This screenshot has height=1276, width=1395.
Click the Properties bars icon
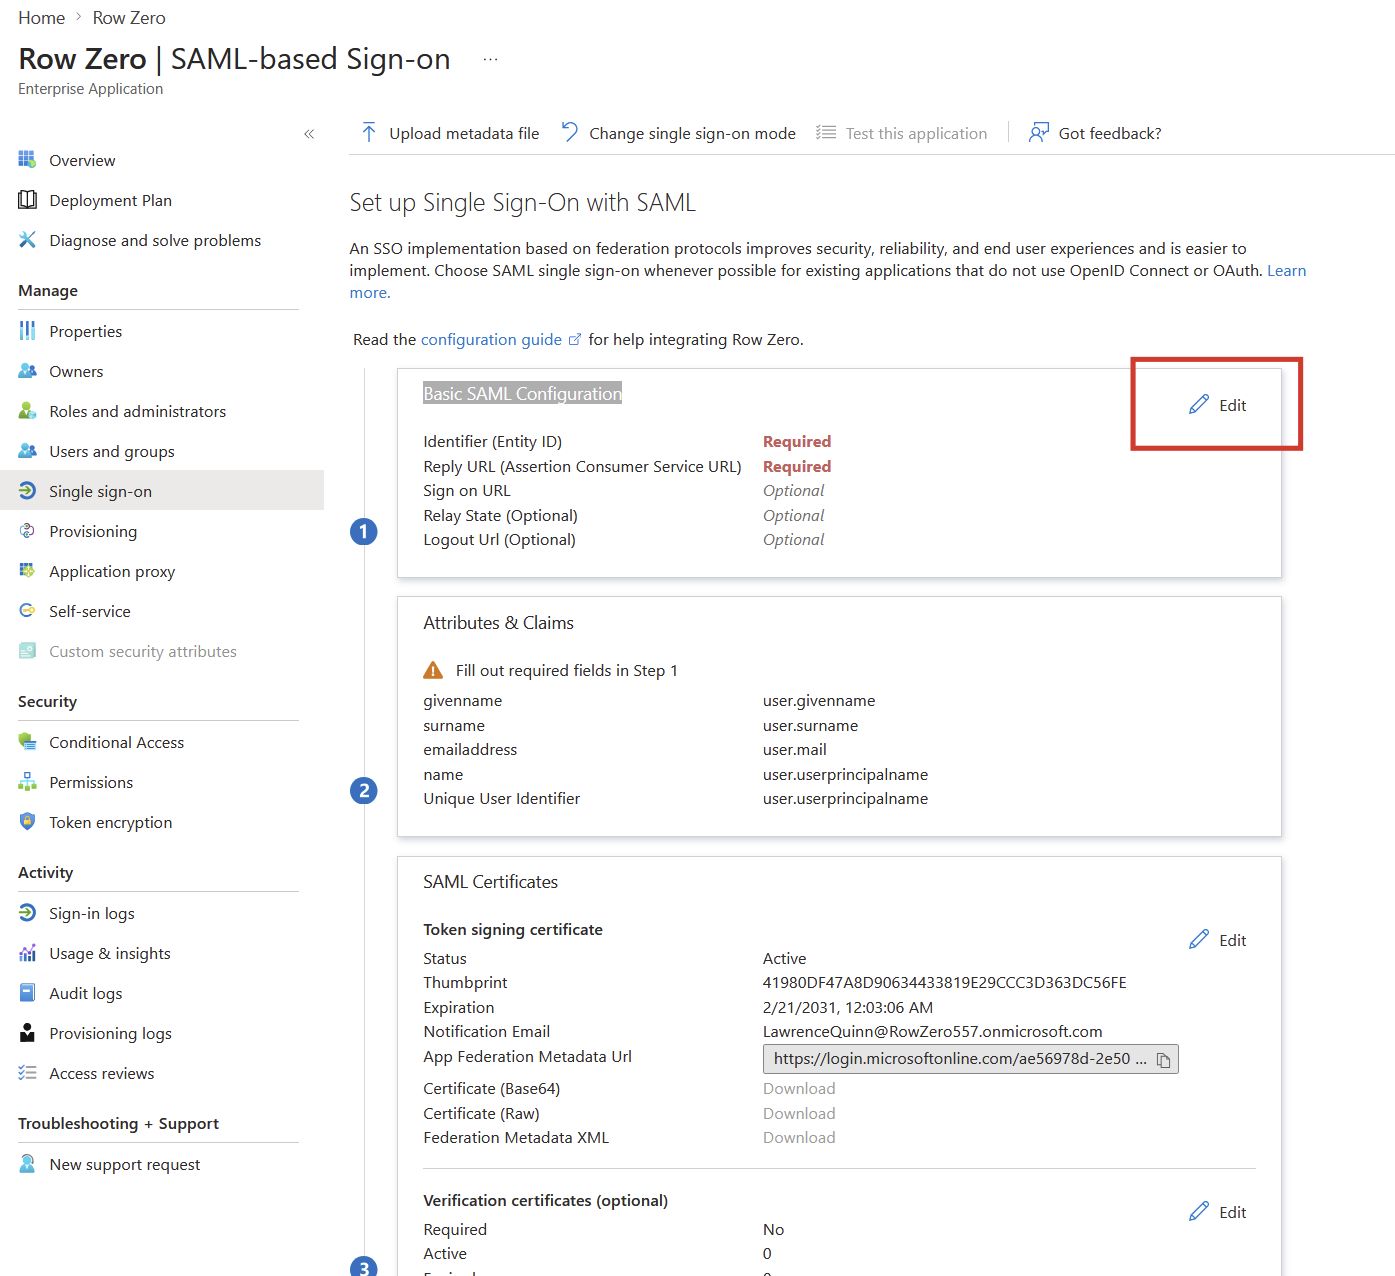(x=27, y=331)
